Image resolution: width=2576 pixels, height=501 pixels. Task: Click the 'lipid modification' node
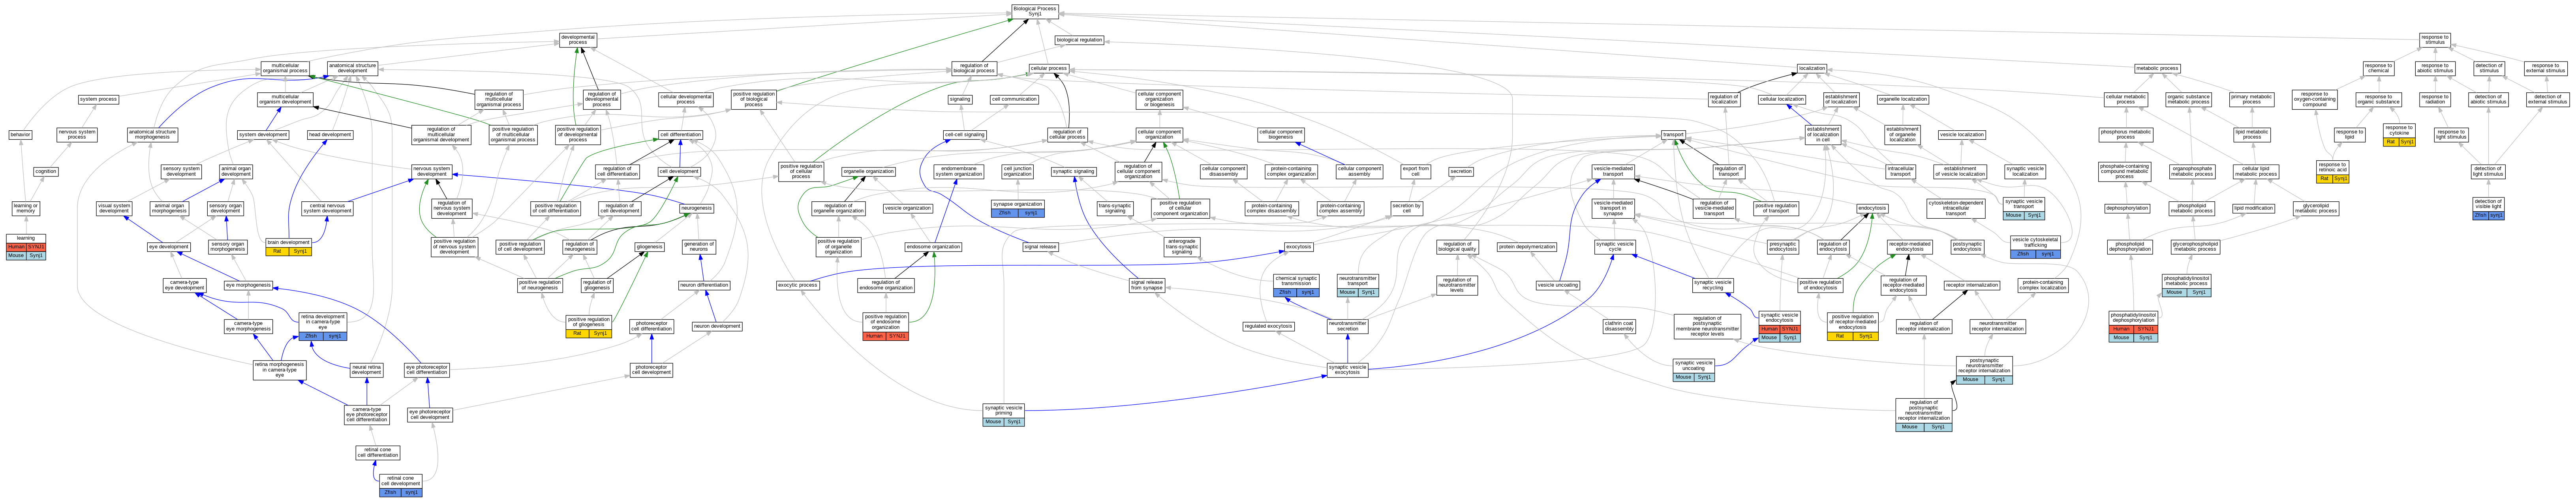pyautogui.click(x=2253, y=208)
